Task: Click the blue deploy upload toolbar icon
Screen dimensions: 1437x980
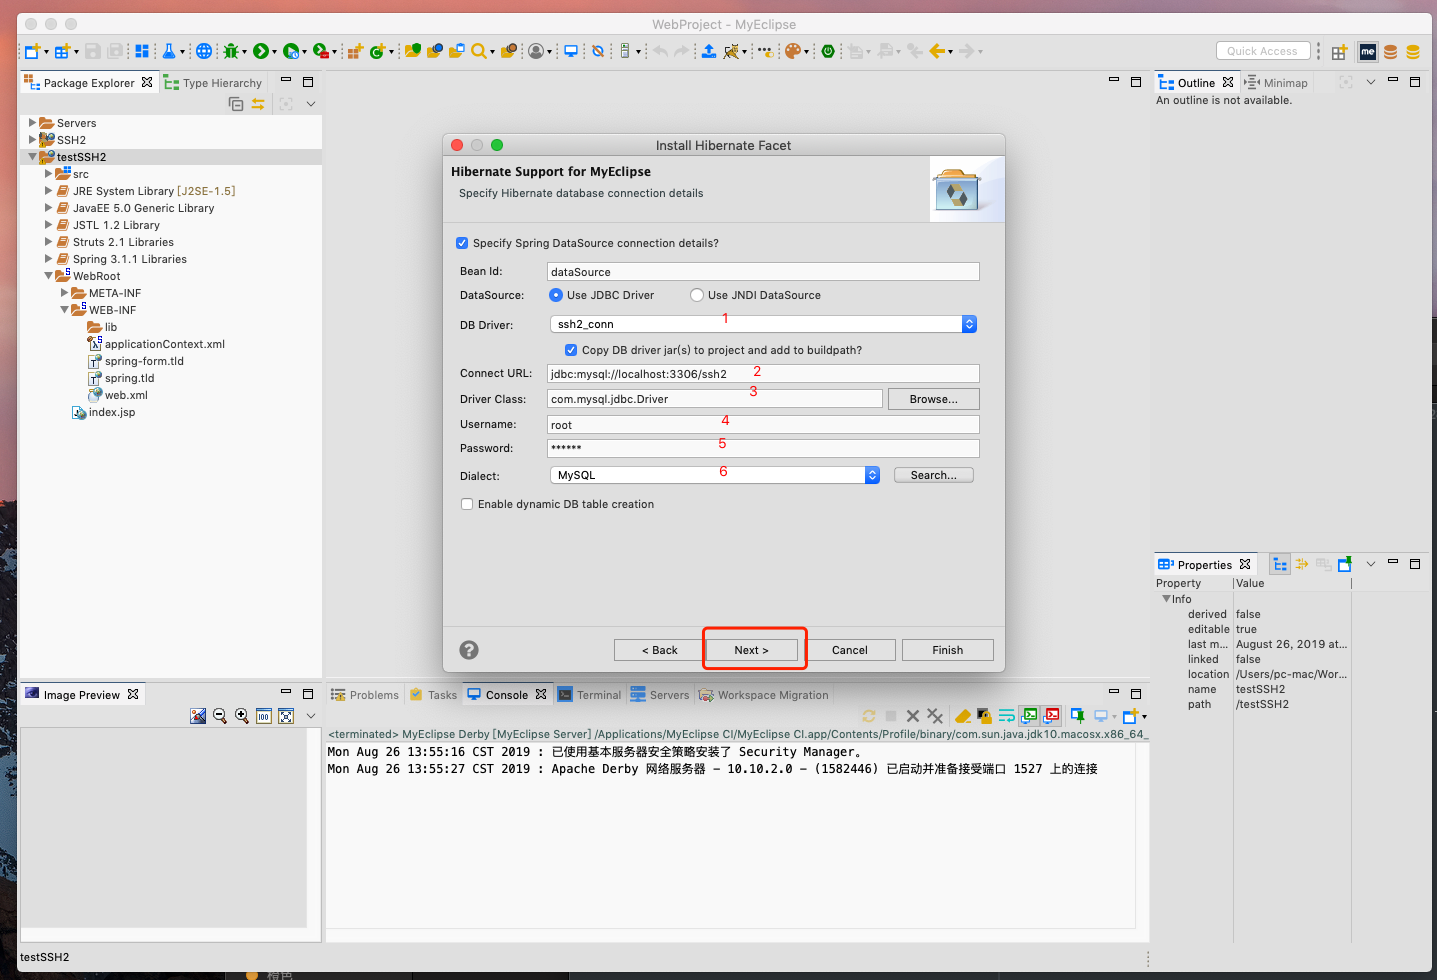Action: point(709,51)
